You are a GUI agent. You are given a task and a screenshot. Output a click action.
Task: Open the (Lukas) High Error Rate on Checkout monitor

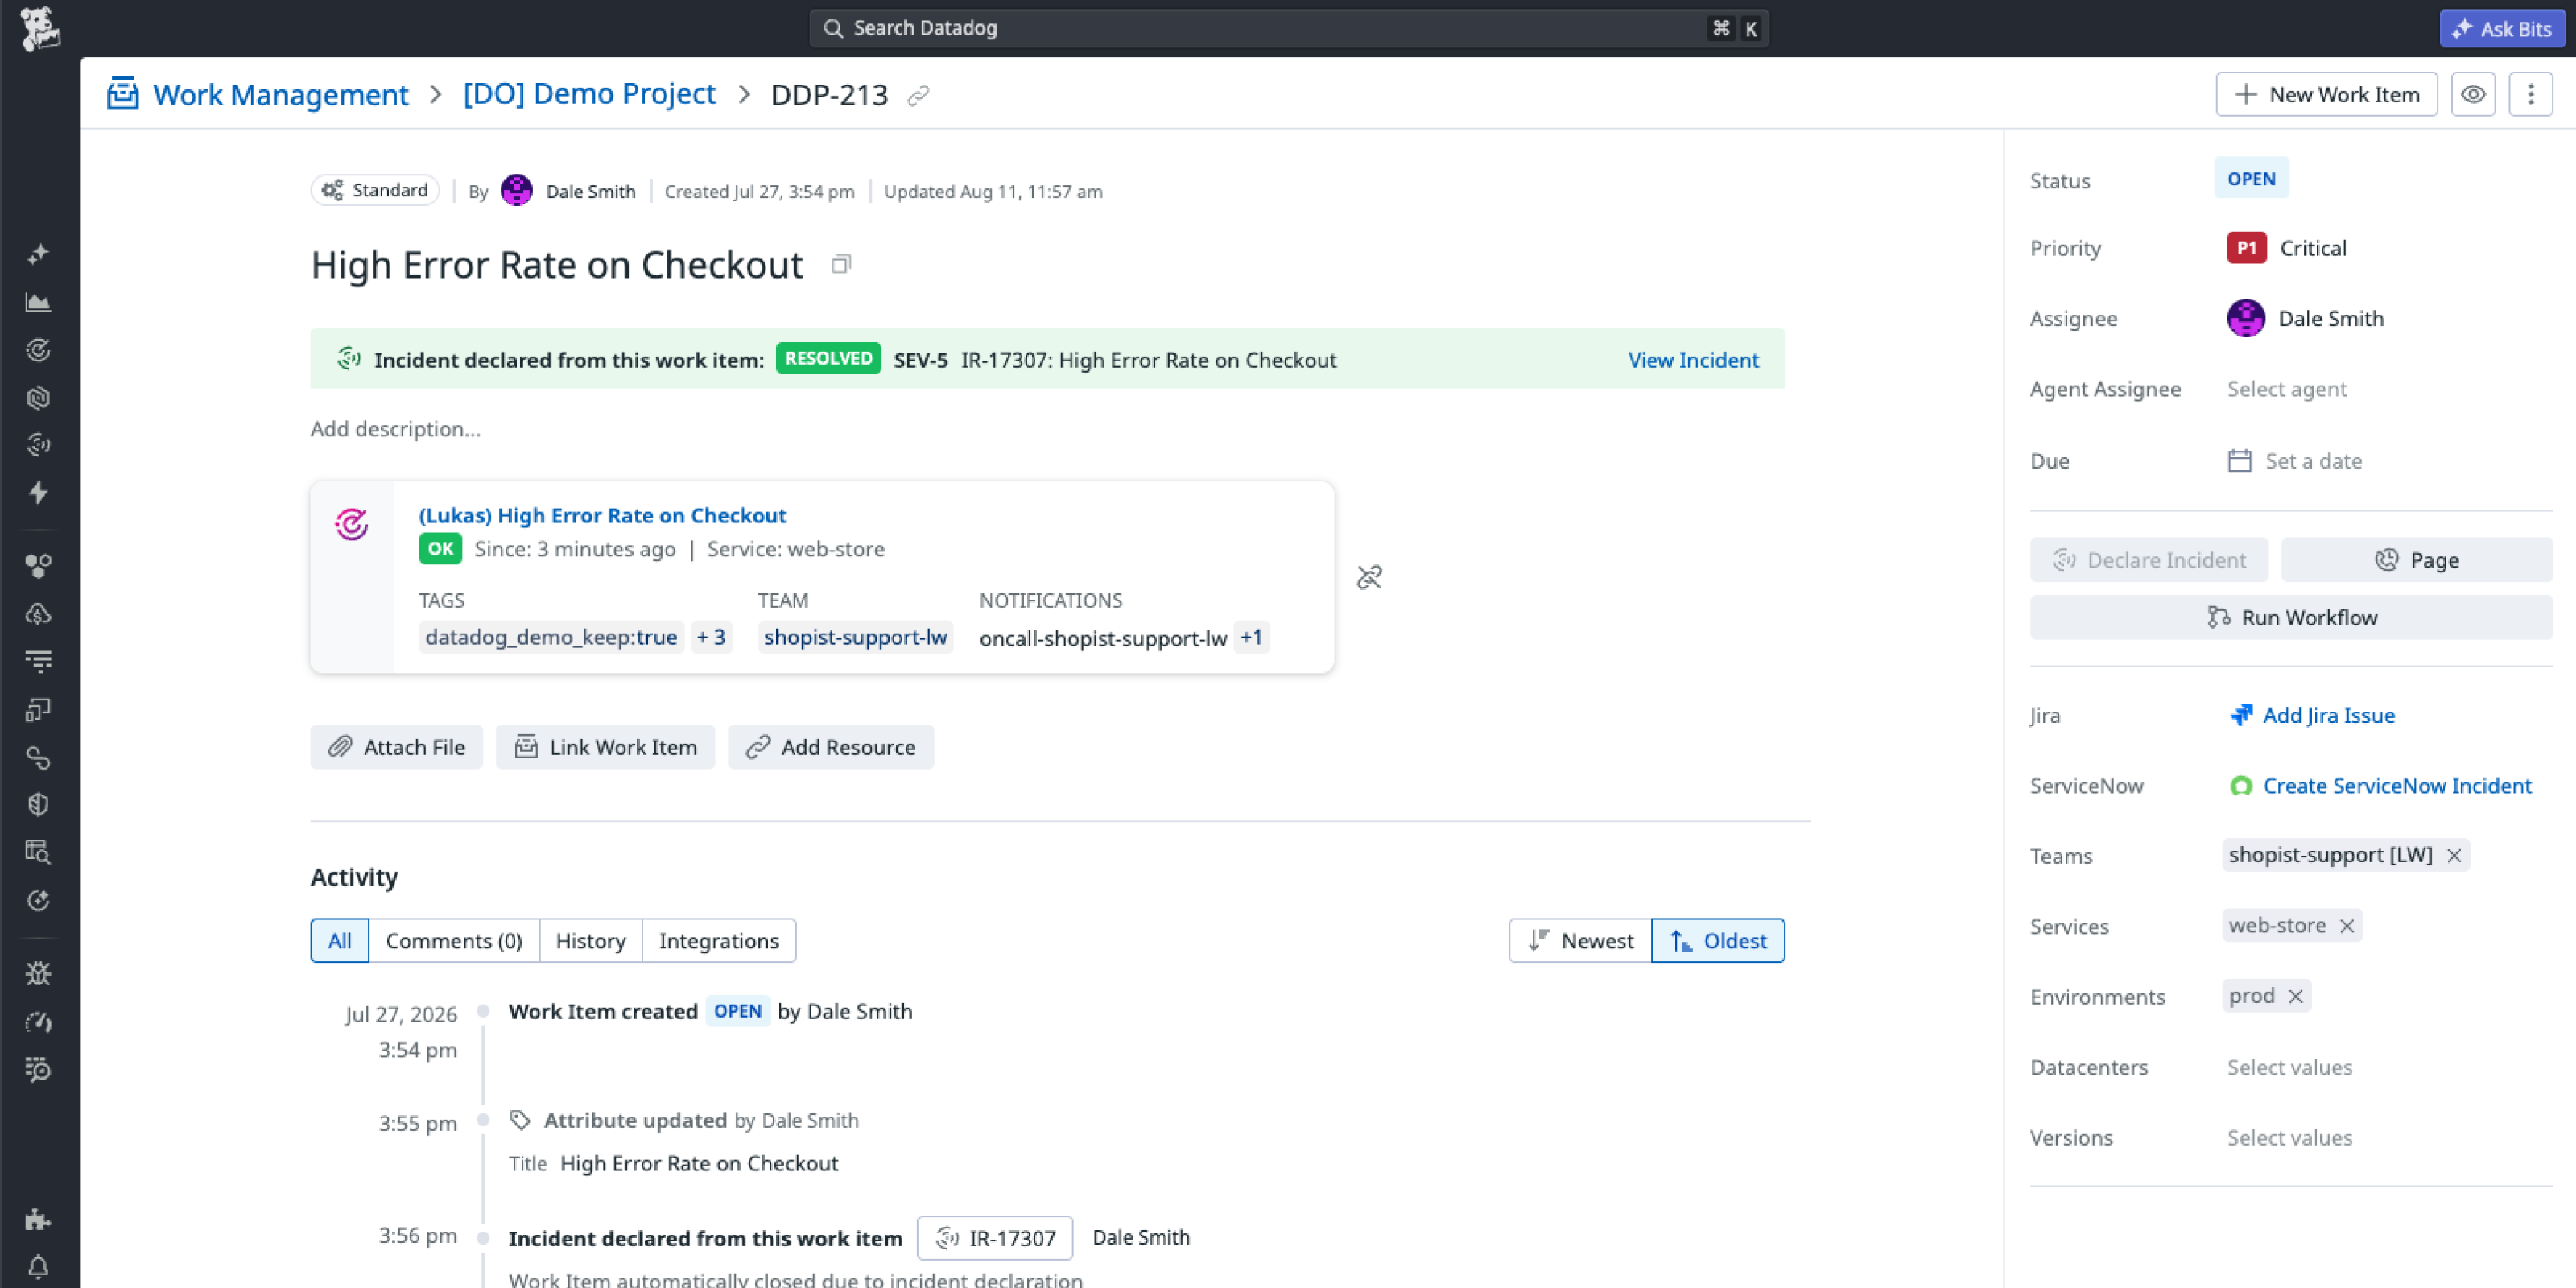click(x=602, y=515)
